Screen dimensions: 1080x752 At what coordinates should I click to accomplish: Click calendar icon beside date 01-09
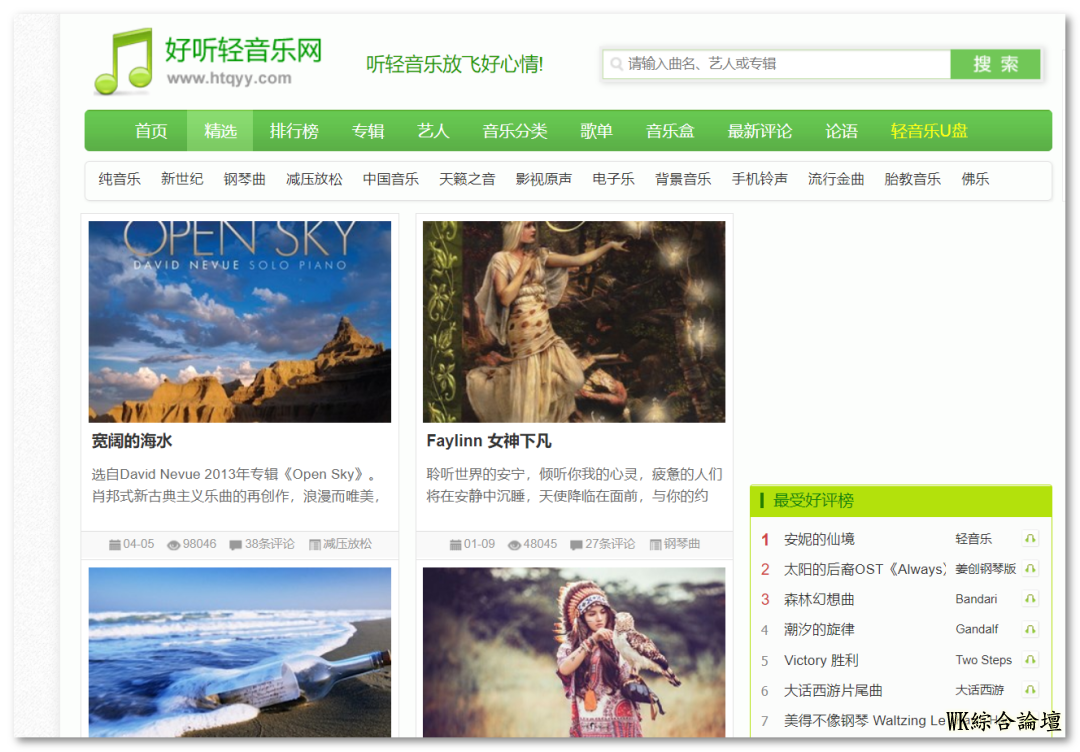(x=455, y=545)
